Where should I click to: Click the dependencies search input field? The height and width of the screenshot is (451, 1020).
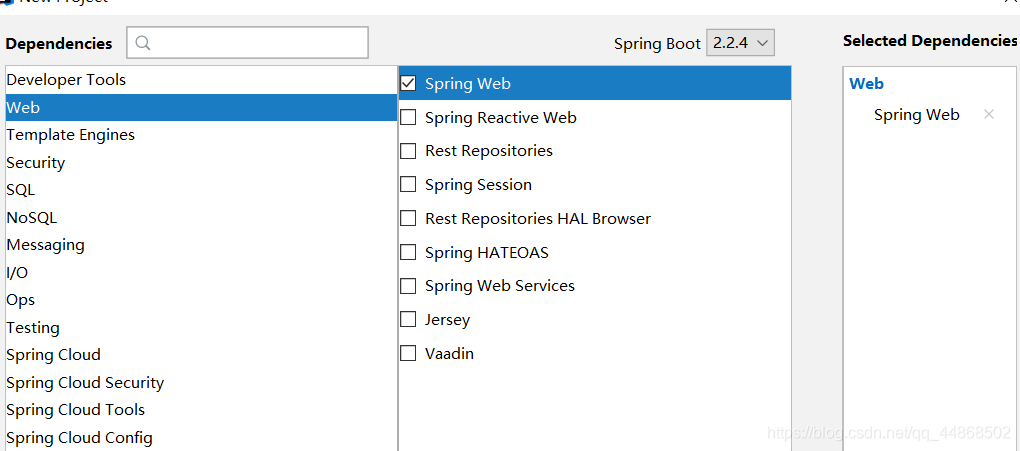[x=260, y=43]
